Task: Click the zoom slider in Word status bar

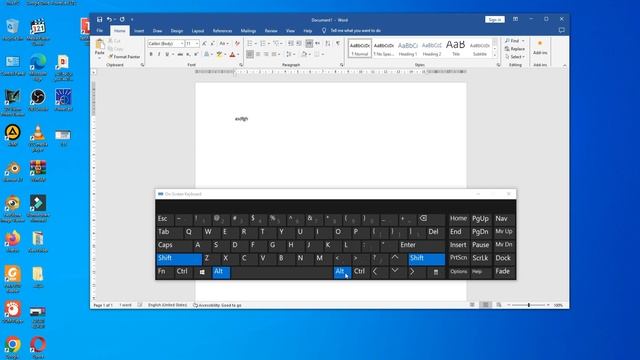Action: [x=529, y=305]
